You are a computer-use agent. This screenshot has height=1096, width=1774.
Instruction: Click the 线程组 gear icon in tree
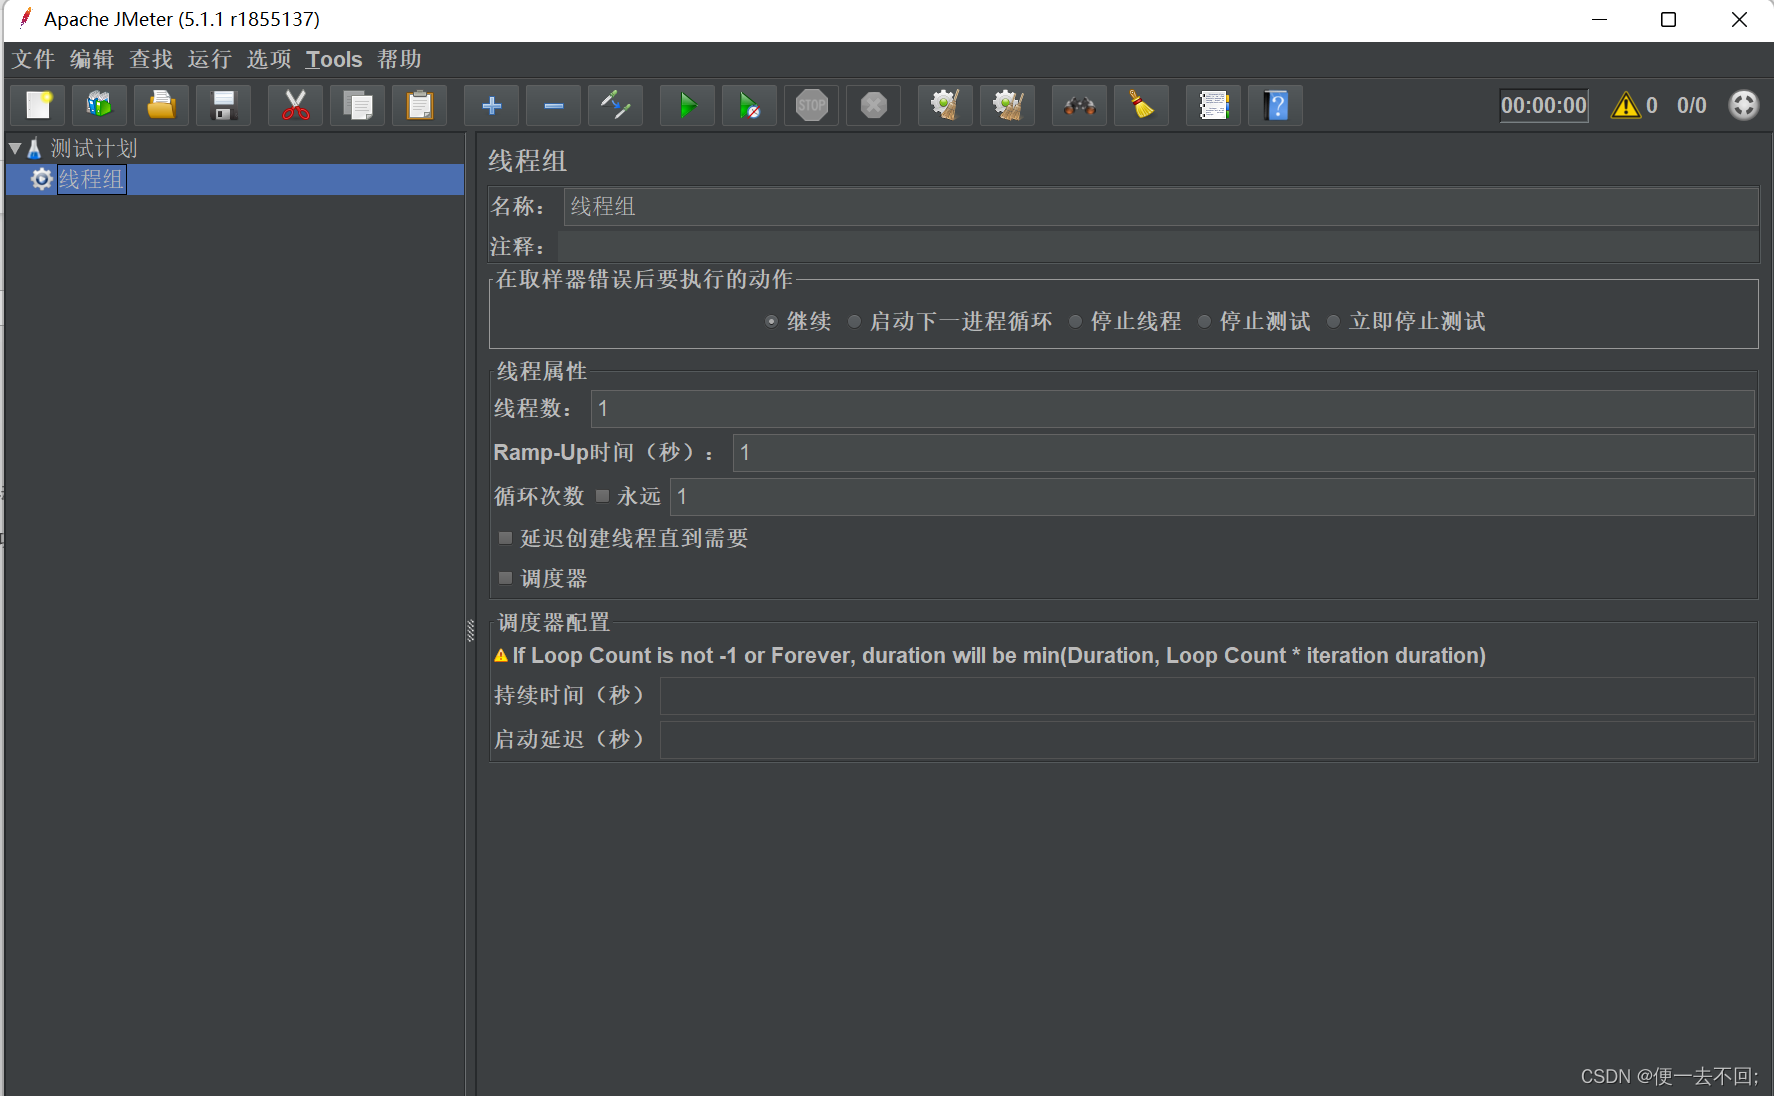(42, 179)
